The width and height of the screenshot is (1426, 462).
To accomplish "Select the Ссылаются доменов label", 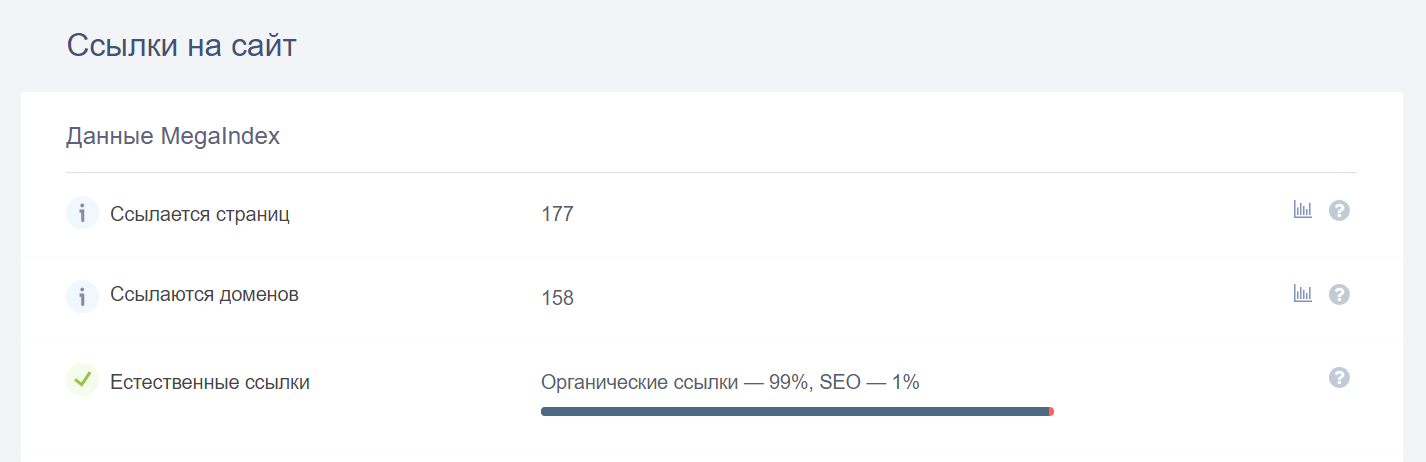I will point(204,295).
